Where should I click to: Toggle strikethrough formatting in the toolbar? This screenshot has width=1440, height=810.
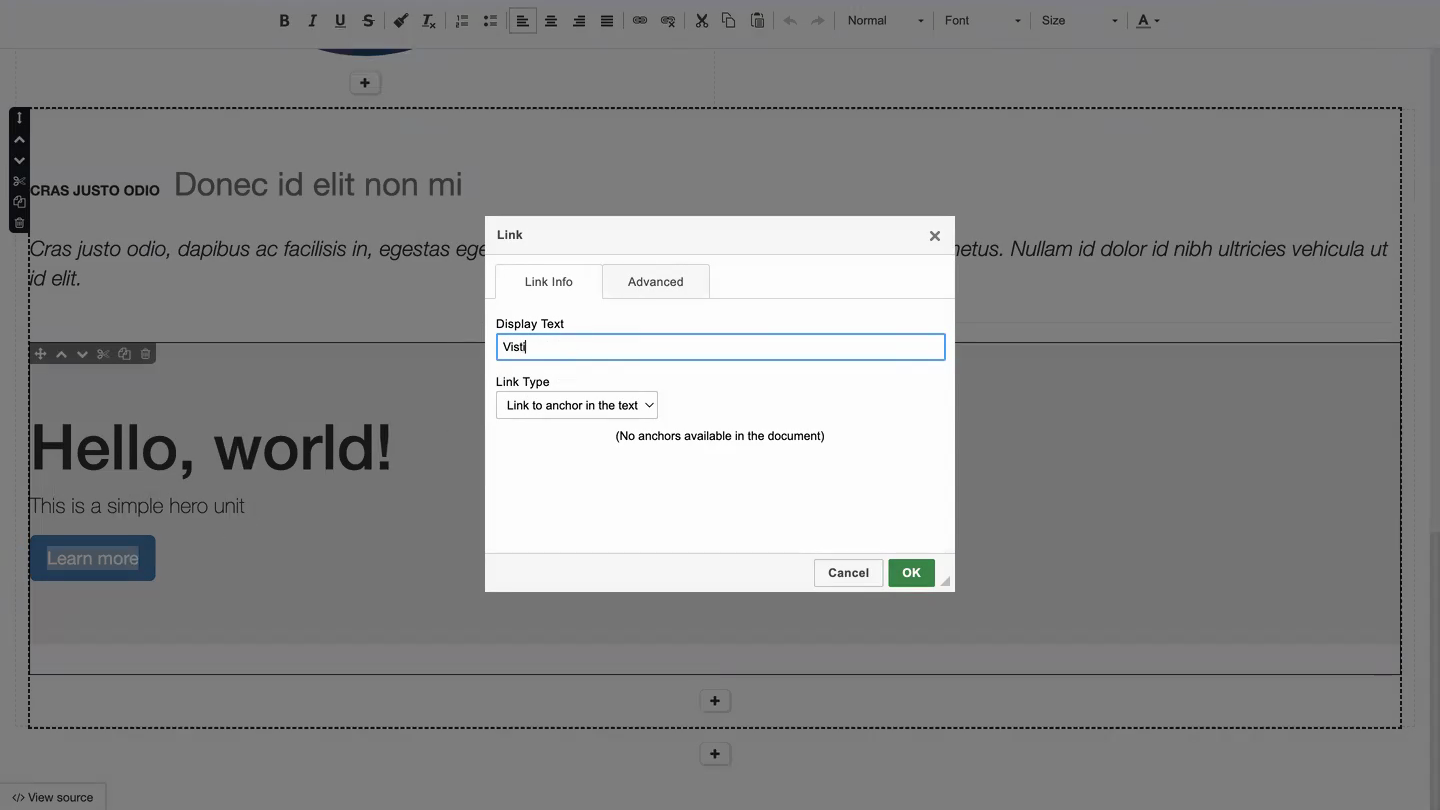(x=368, y=21)
